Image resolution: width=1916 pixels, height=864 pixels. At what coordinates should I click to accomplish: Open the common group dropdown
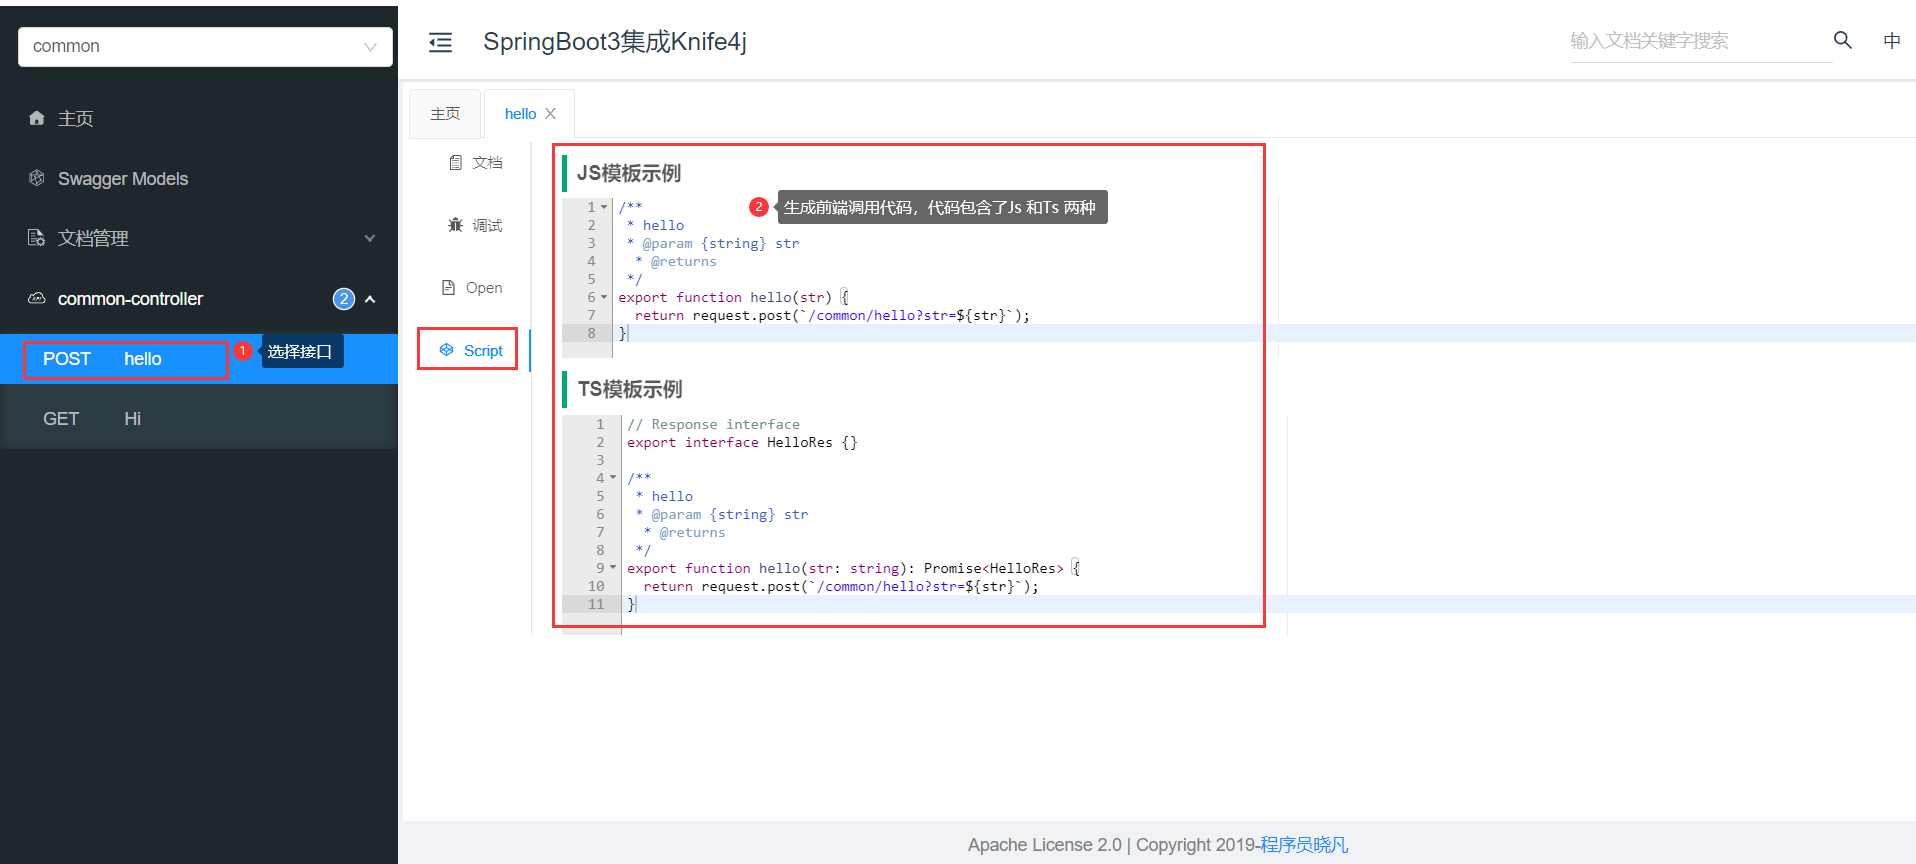pyautogui.click(x=205, y=46)
